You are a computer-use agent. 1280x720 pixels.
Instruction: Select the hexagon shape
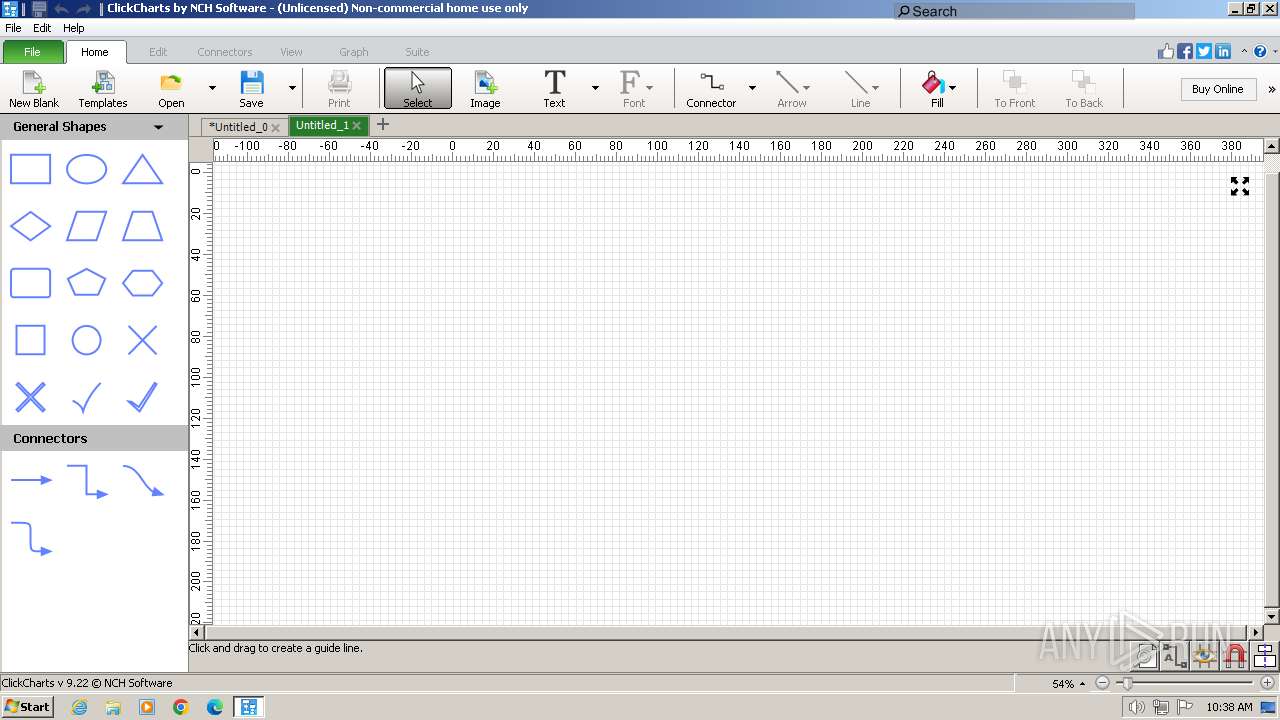(x=142, y=283)
